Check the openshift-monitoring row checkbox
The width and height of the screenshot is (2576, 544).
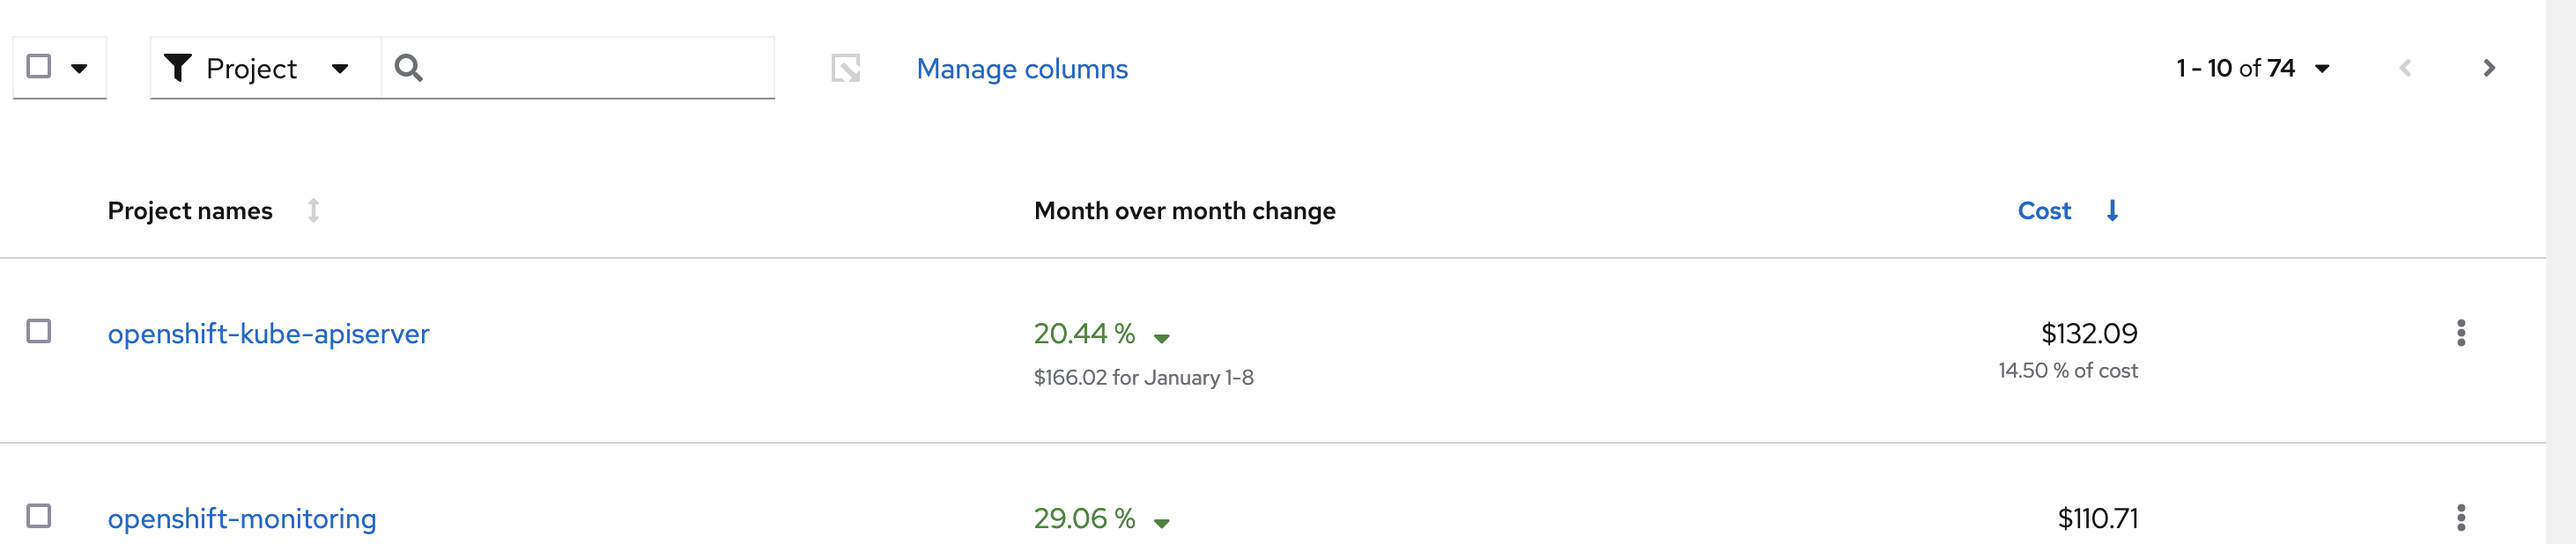39,516
